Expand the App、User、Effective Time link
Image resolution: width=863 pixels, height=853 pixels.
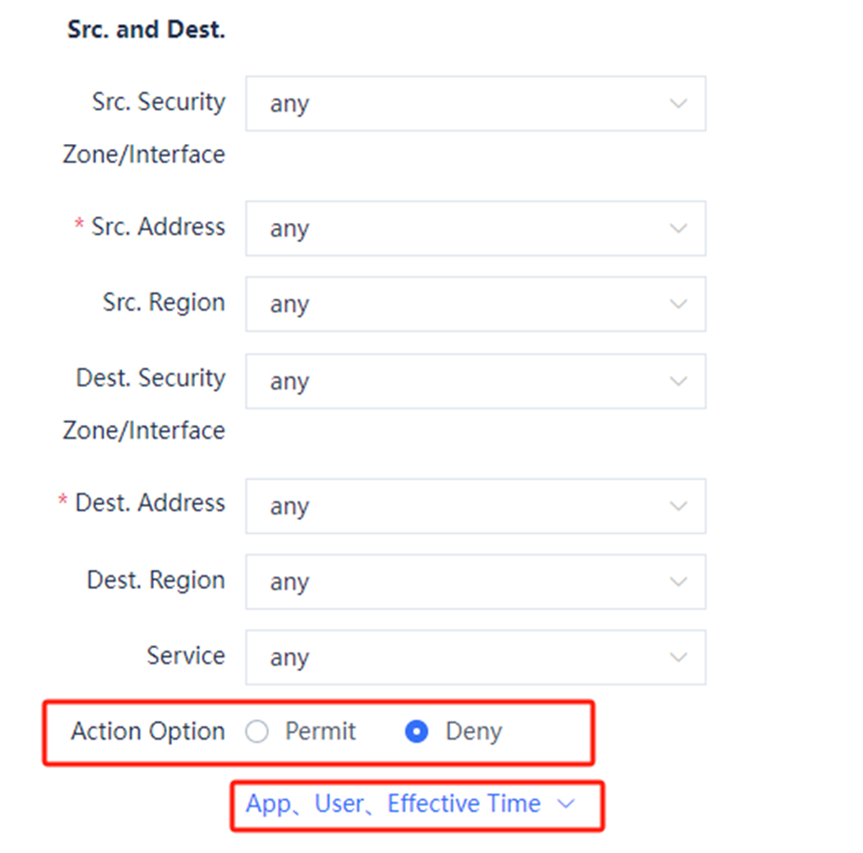click(x=393, y=805)
